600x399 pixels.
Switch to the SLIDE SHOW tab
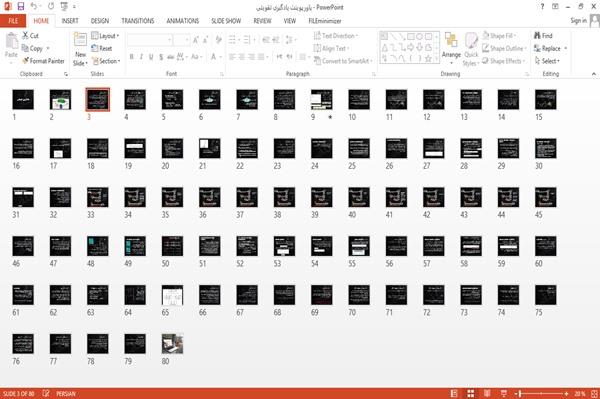point(226,21)
